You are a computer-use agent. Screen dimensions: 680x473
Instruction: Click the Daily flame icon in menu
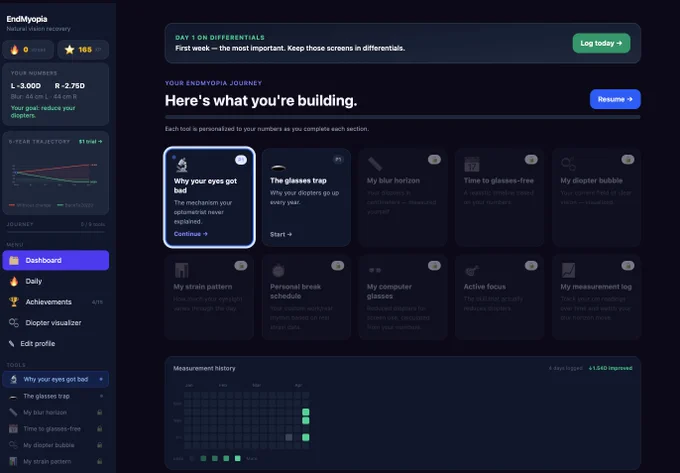pyautogui.click(x=14, y=281)
